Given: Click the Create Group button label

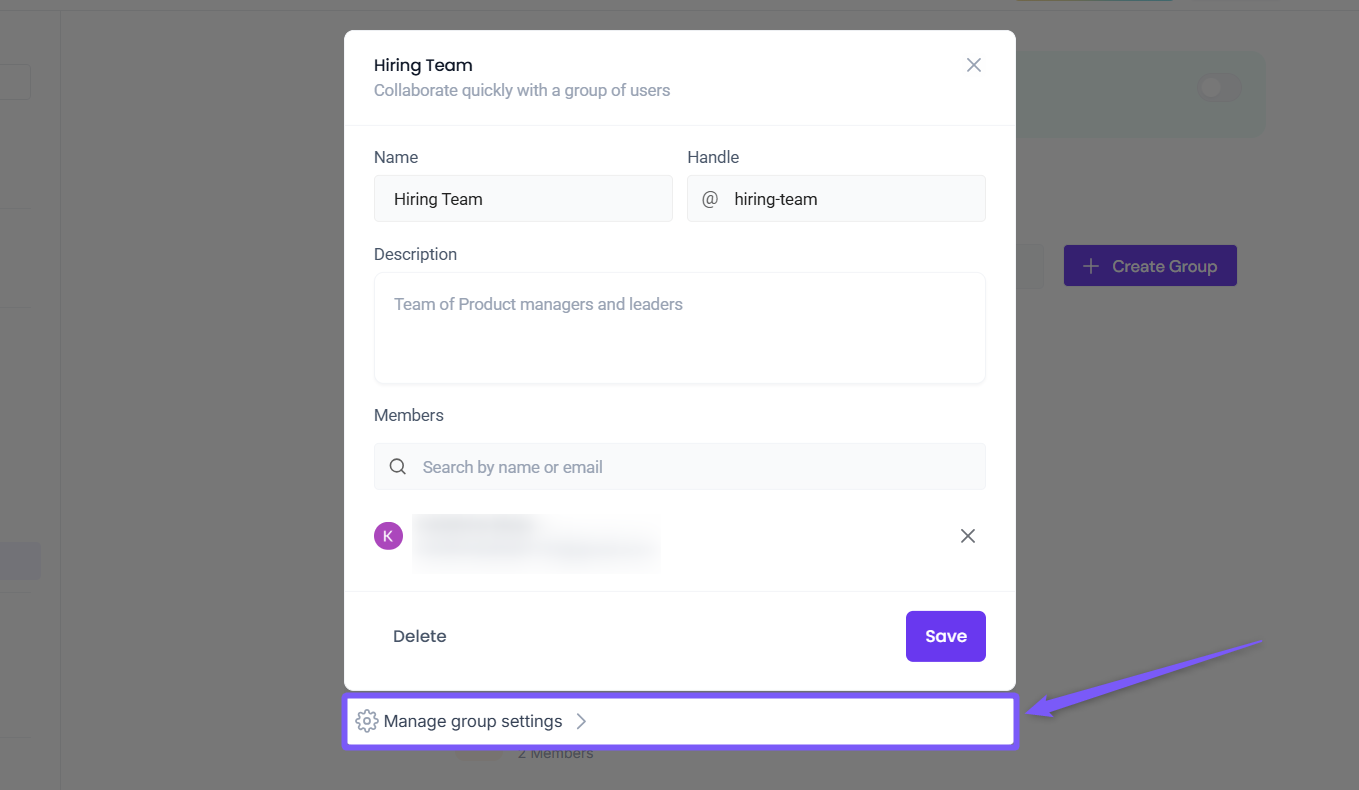Looking at the screenshot, I should coord(1164,266).
